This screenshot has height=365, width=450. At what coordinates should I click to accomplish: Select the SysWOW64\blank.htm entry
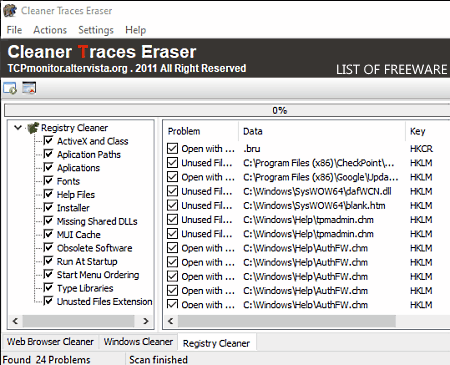point(314,205)
